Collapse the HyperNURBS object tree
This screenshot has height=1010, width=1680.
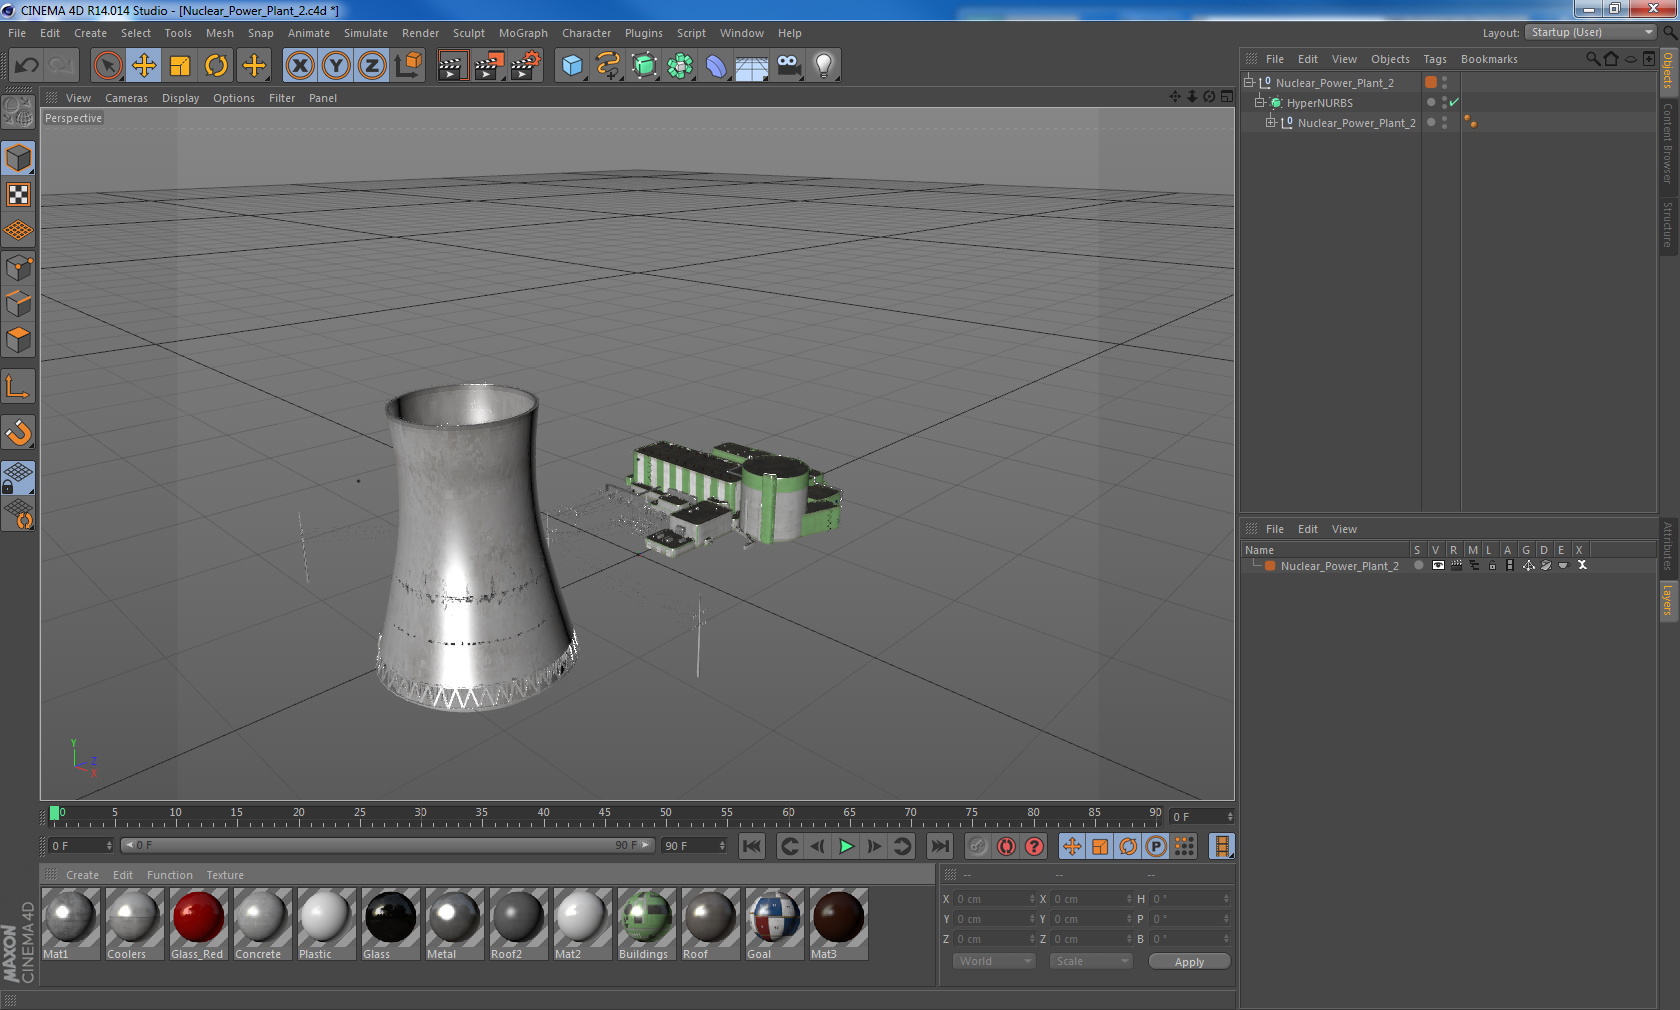point(1260,102)
